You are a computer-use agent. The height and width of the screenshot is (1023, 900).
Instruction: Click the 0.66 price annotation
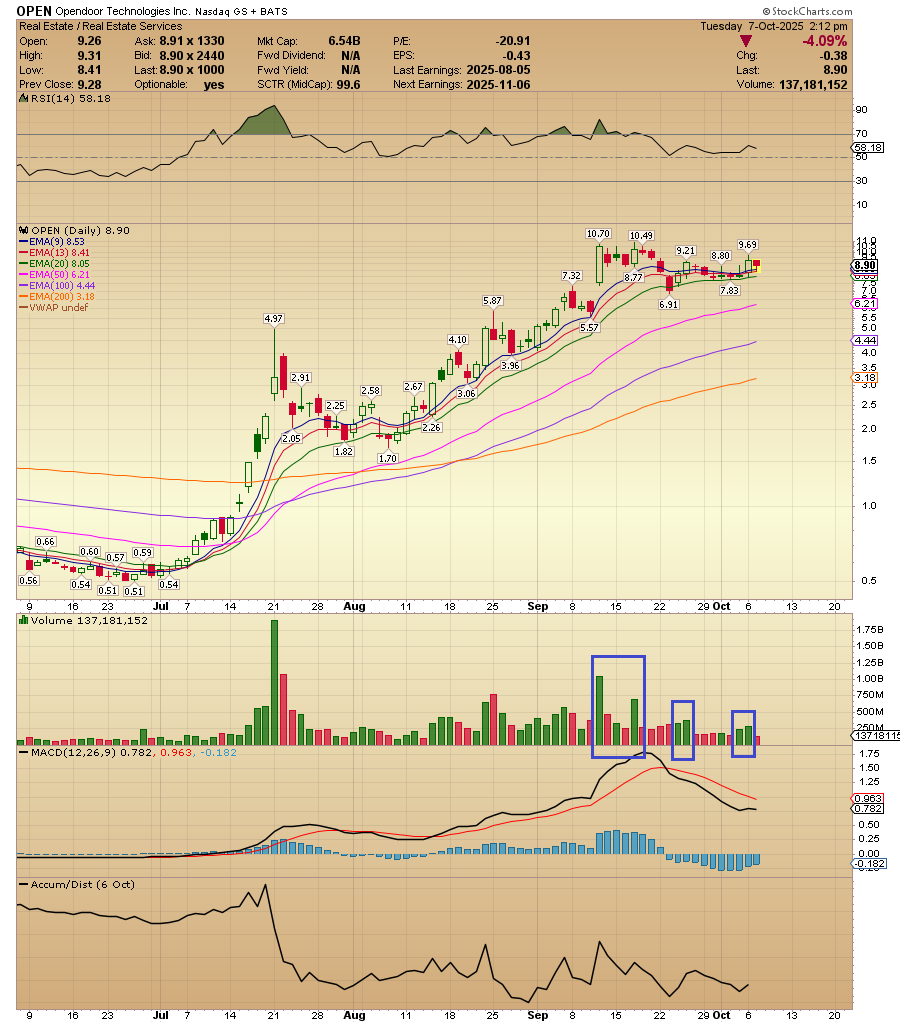coord(45,542)
